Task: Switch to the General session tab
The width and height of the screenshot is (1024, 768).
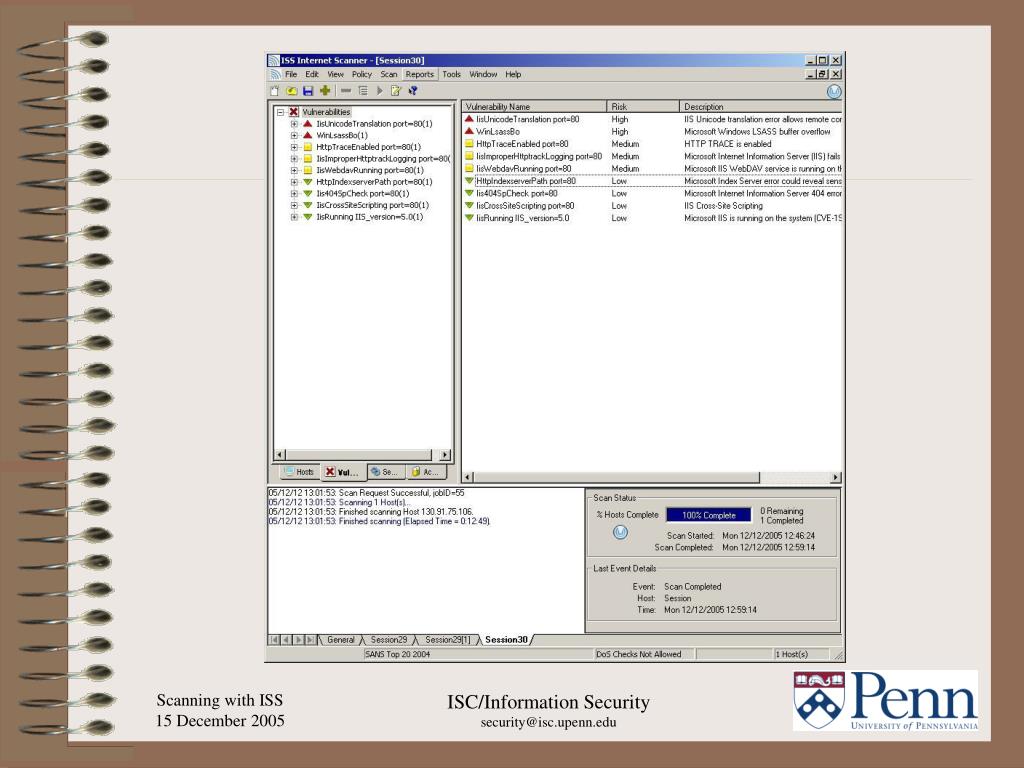Action: (x=341, y=640)
